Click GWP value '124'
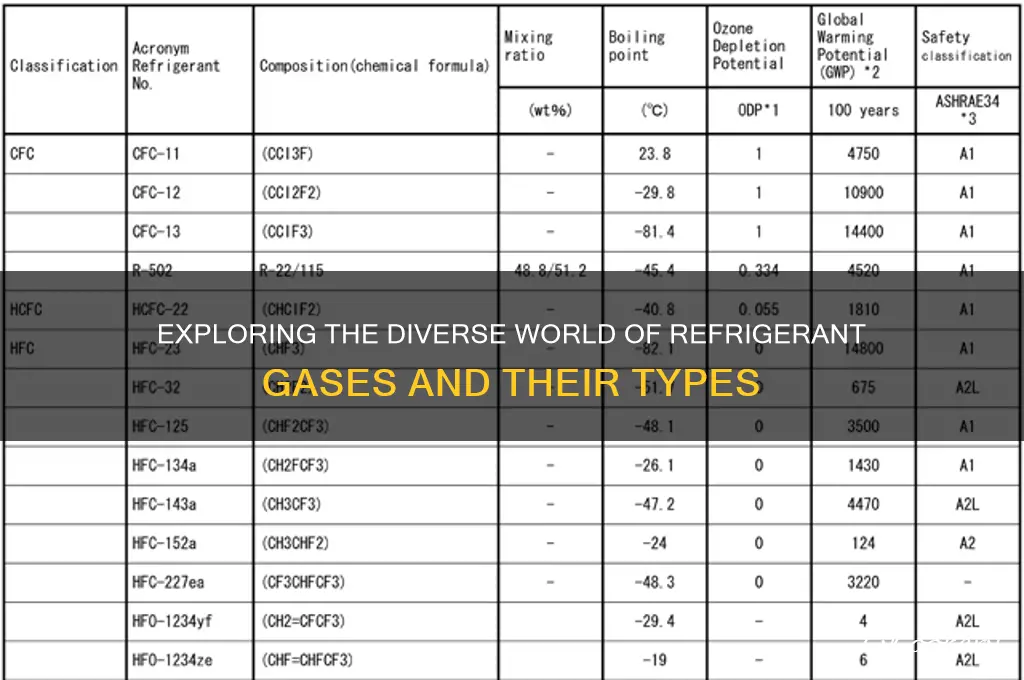The width and height of the screenshot is (1024, 680). [863, 543]
